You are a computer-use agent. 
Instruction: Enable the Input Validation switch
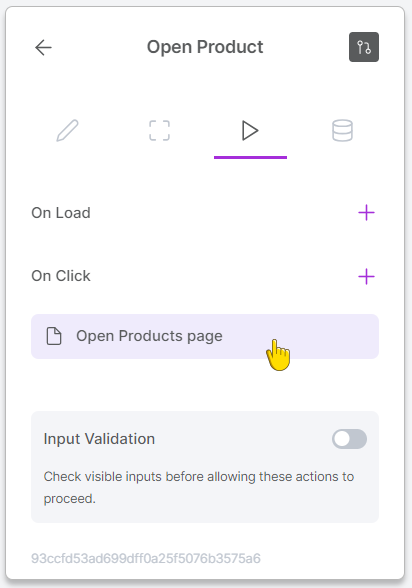[349, 439]
